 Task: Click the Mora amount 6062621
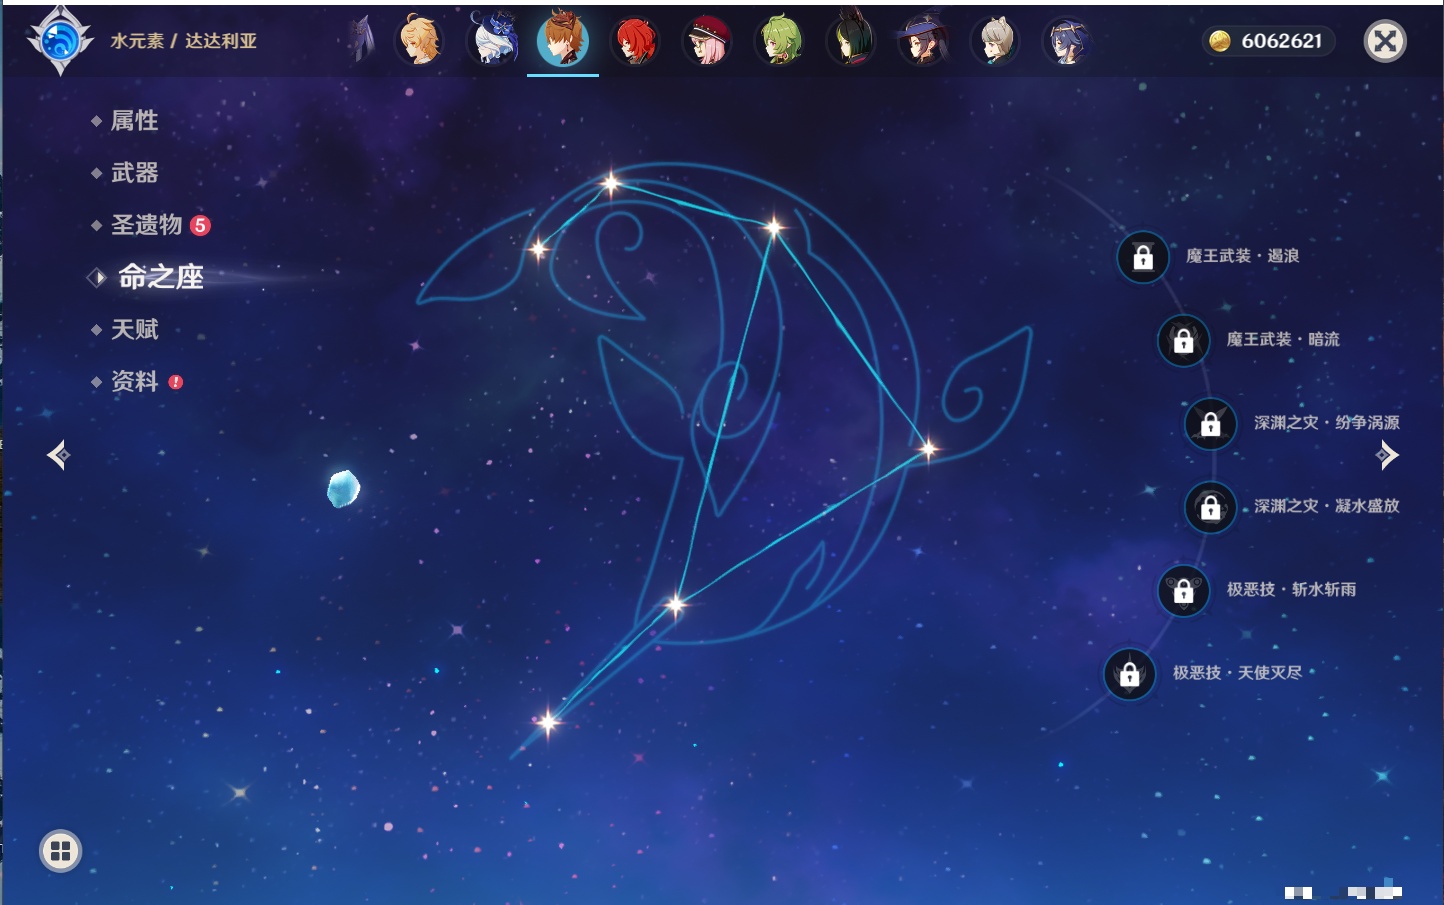pos(1281,41)
